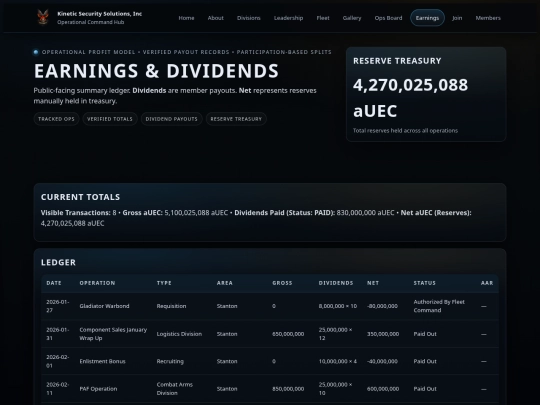540x405 pixels.
Task: Click the Area column header
Action: pyautogui.click(x=225, y=283)
